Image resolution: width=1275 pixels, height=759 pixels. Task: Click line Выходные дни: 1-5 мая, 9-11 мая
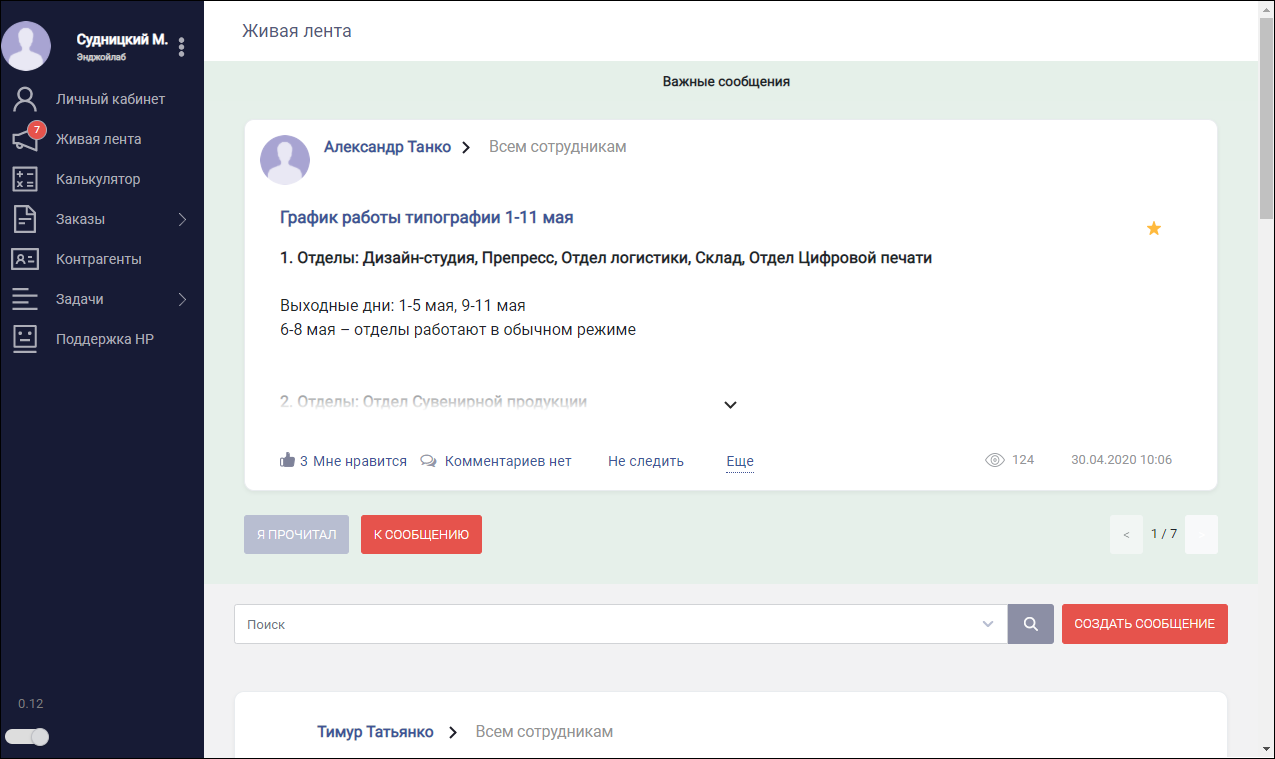[403, 305]
